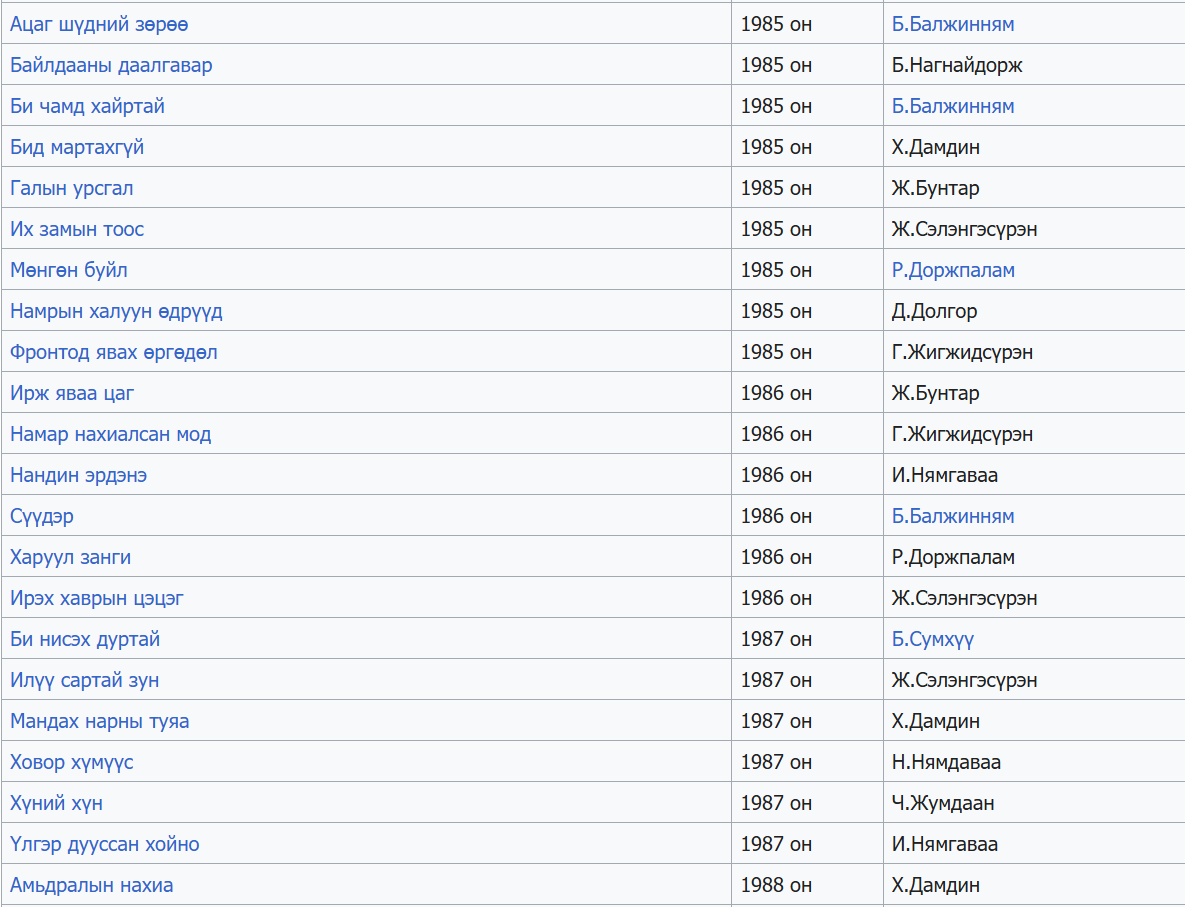Click the Их замын тоос title

tap(77, 229)
